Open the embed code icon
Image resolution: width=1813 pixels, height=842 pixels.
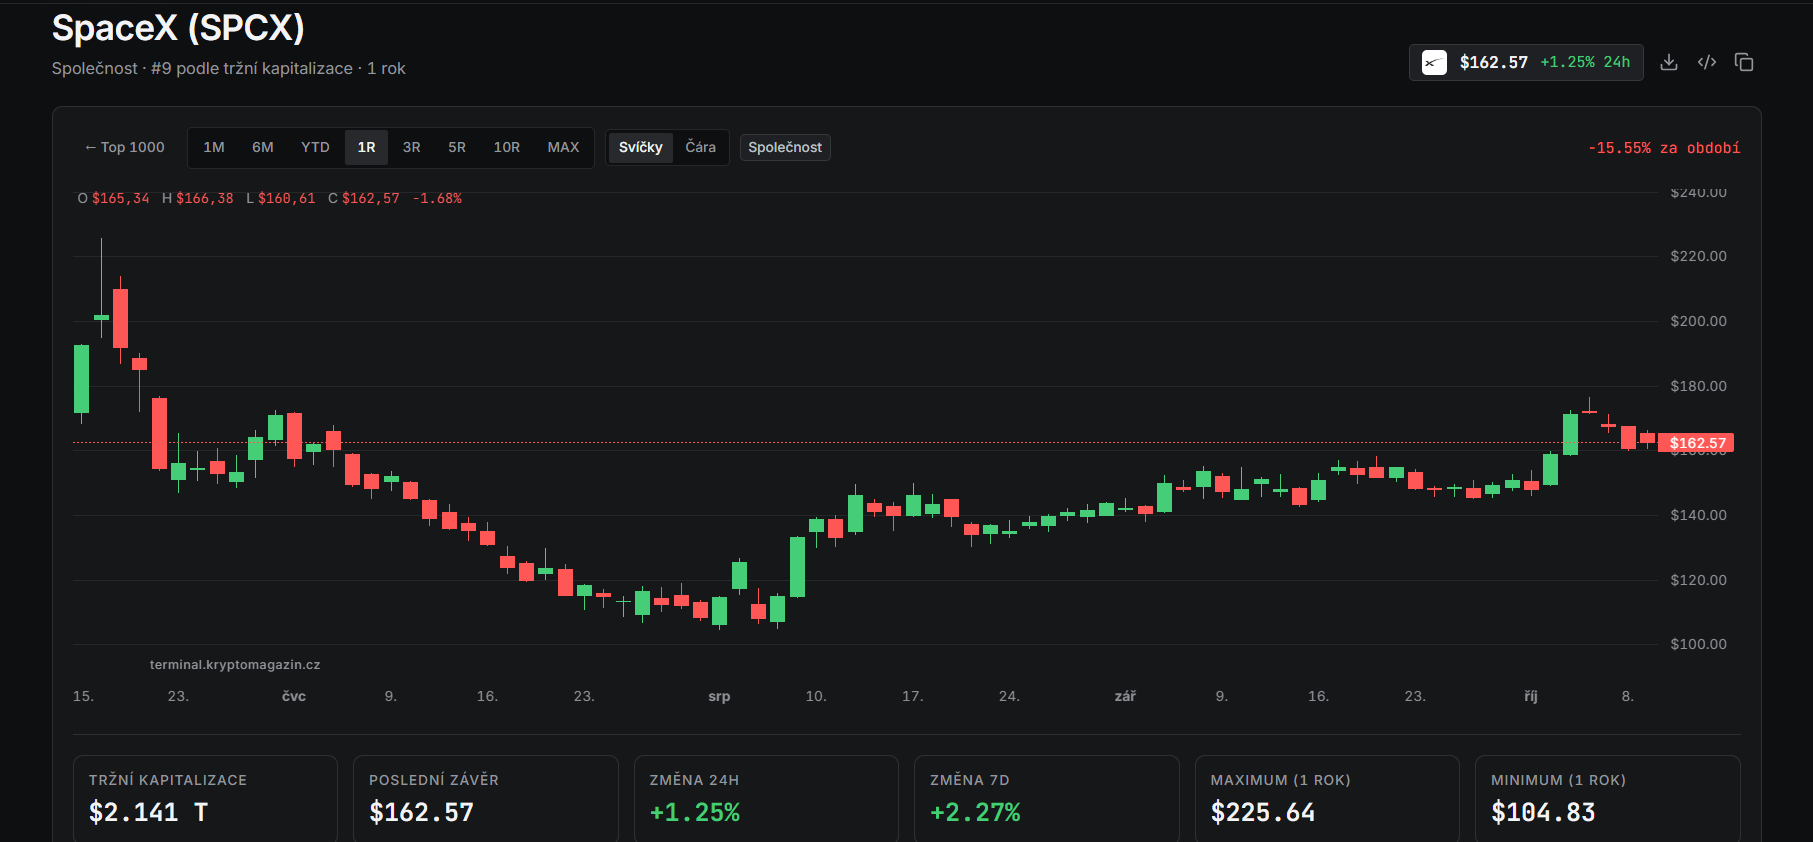point(1707,62)
